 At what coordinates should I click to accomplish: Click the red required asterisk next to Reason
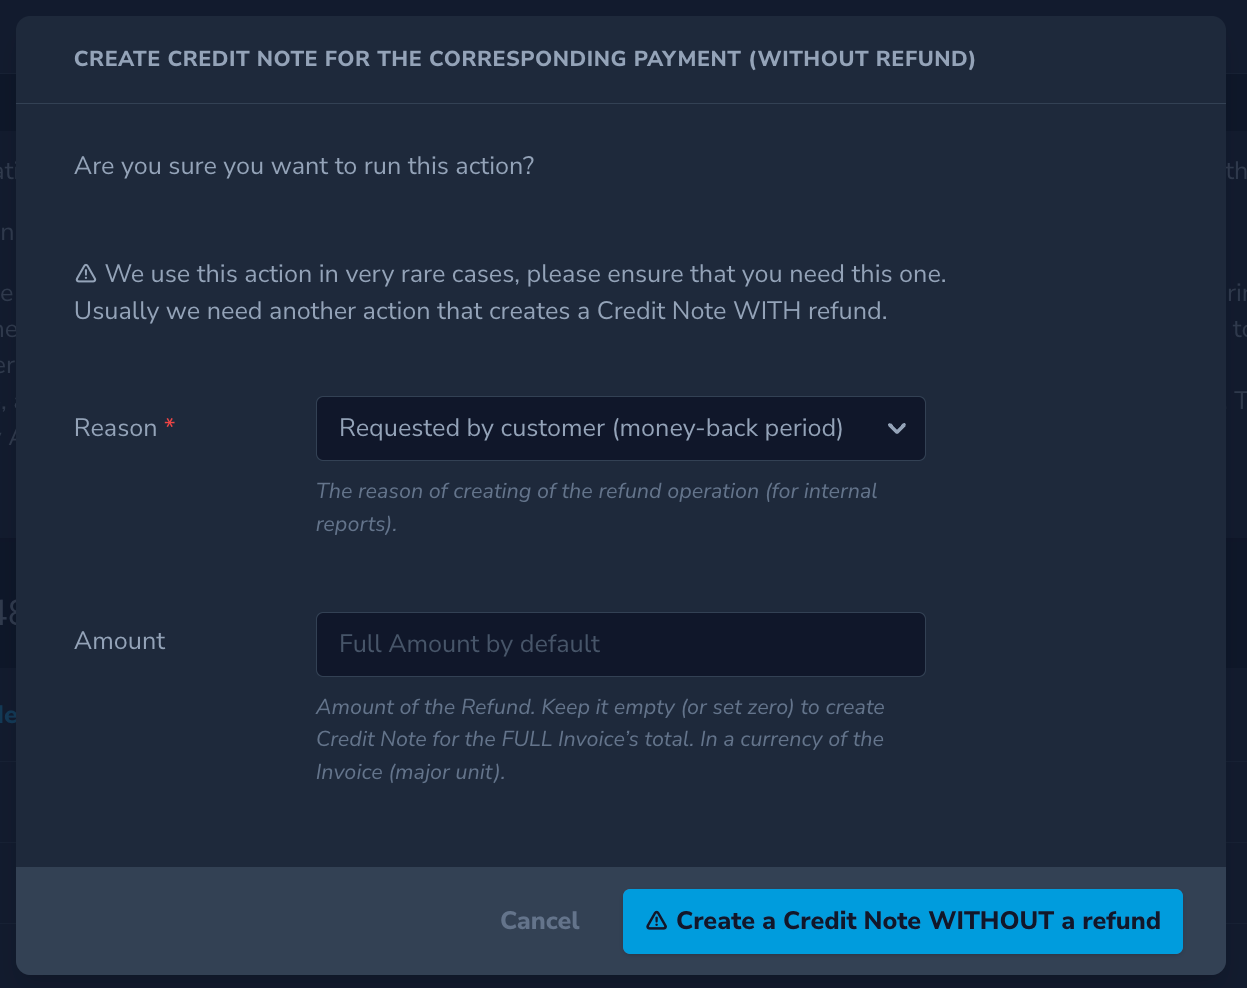point(169,424)
